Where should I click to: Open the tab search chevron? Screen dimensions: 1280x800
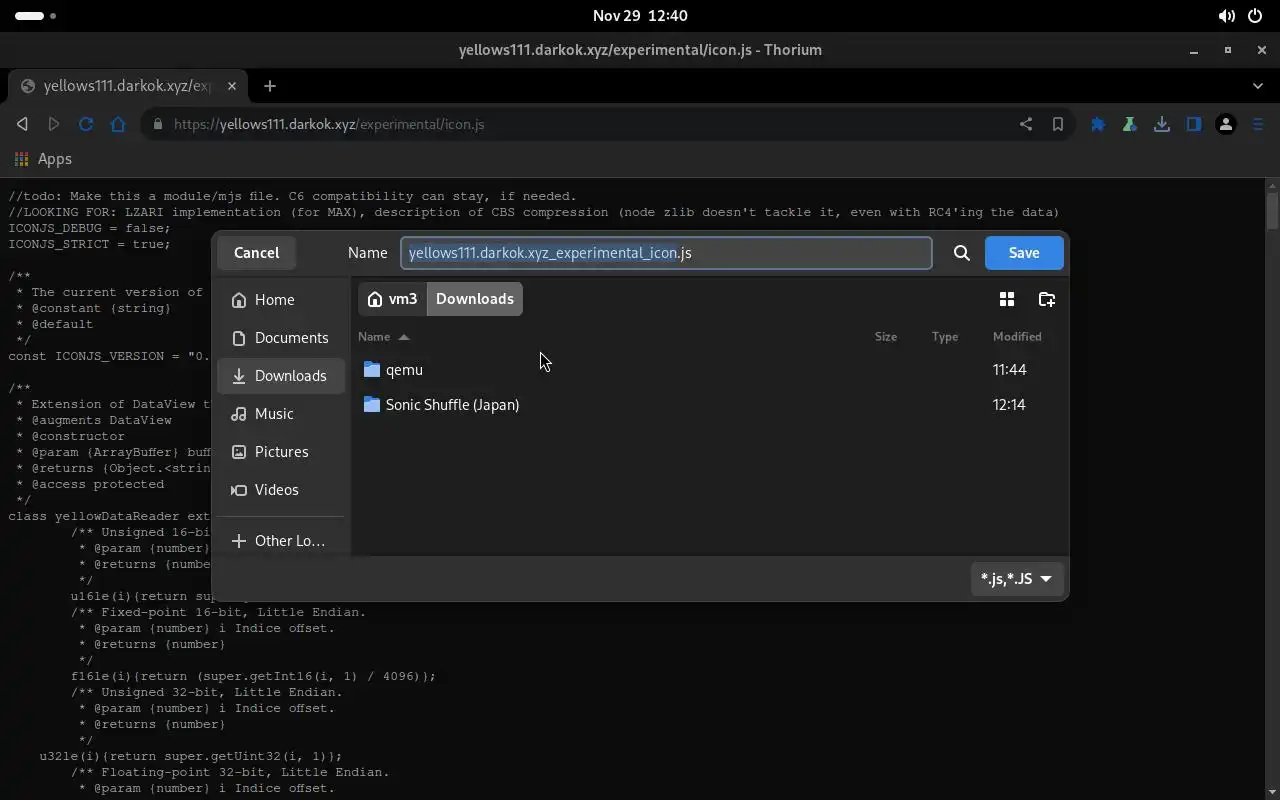click(1258, 86)
